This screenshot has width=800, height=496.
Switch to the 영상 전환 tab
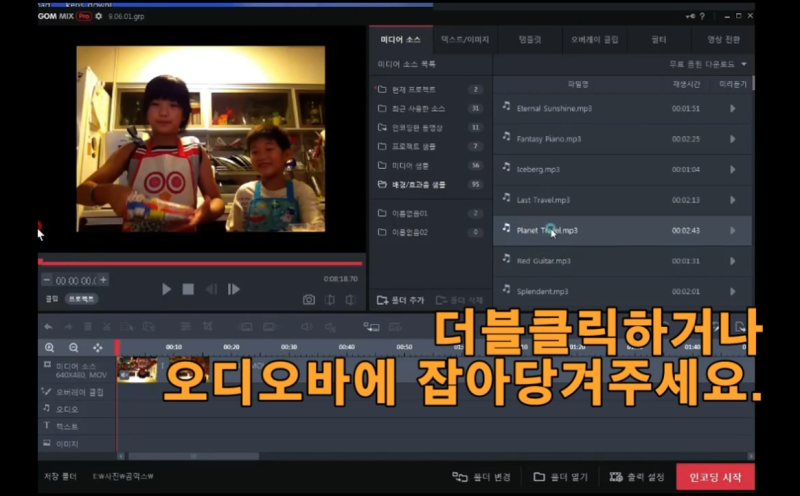click(x=723, y=39)
